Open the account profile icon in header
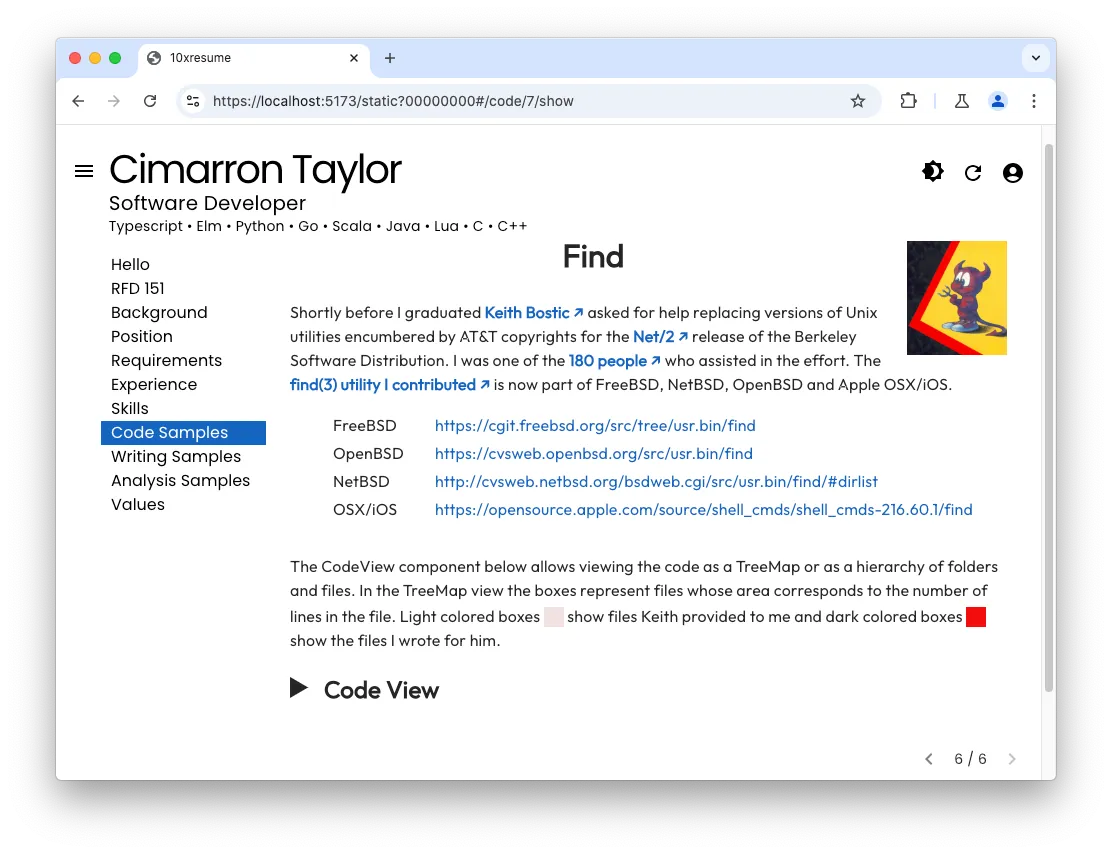 coord(1012,173)
